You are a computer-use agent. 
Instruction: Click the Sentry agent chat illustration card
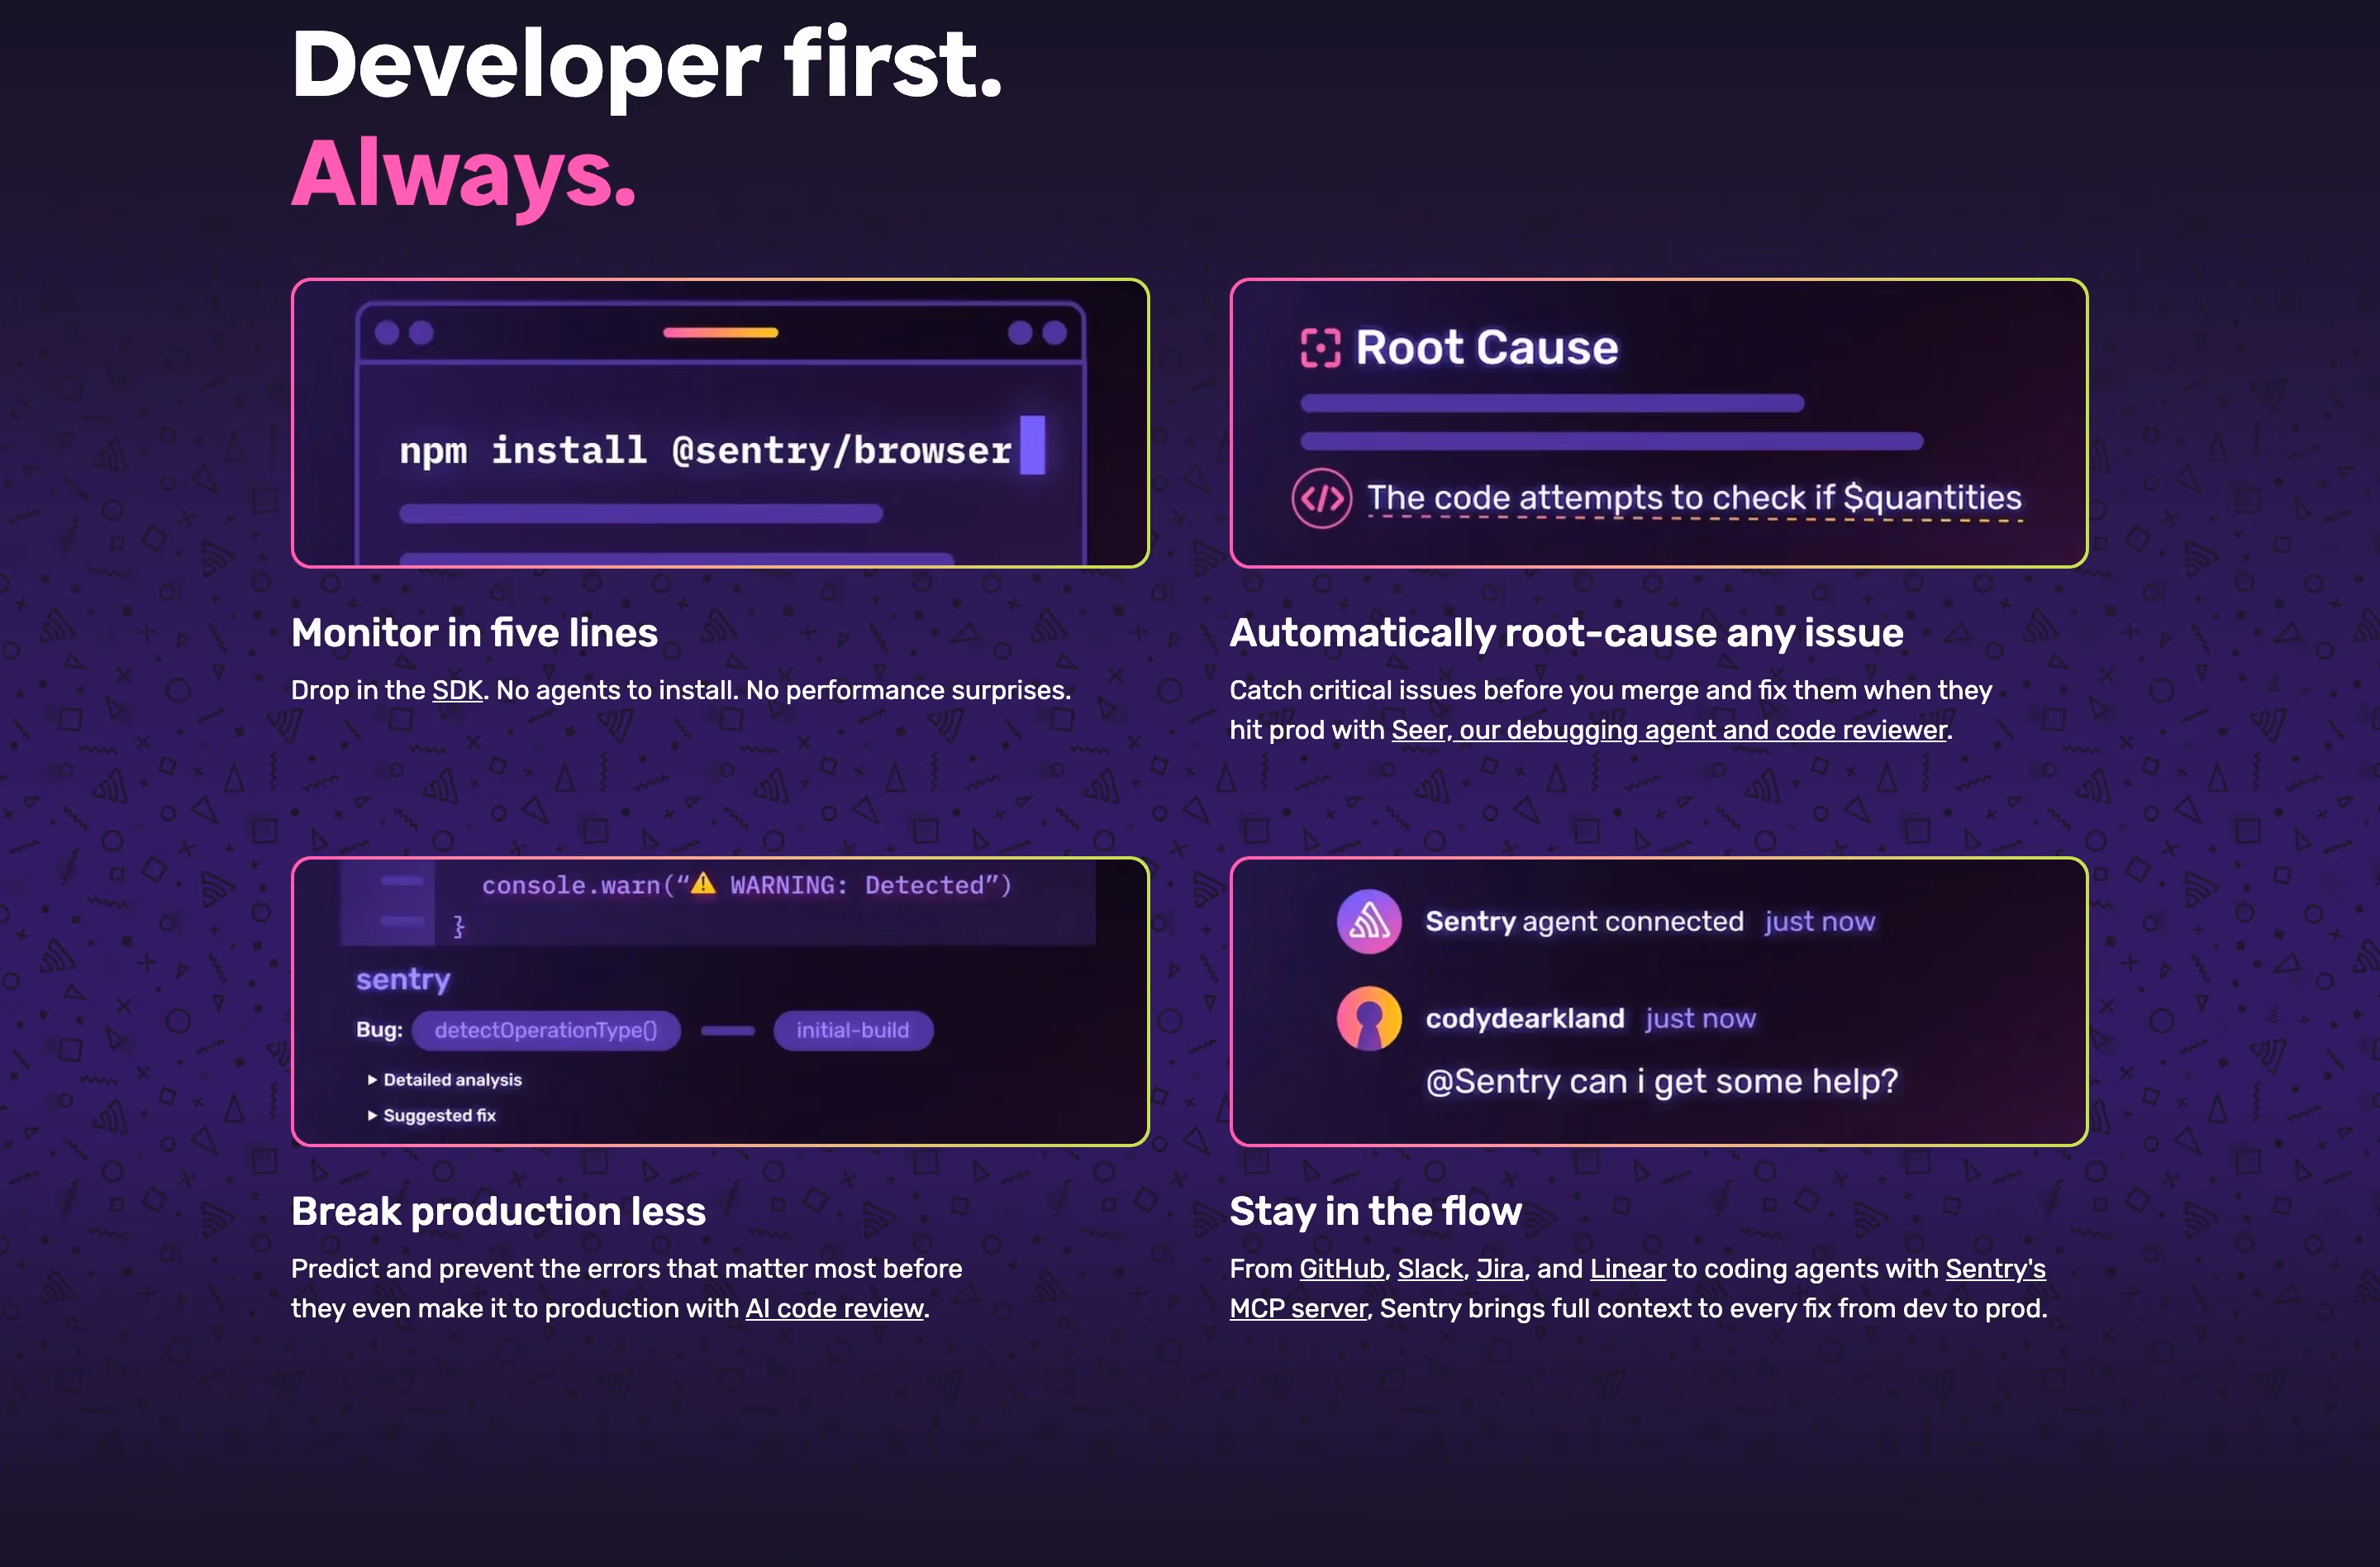1658,1001
